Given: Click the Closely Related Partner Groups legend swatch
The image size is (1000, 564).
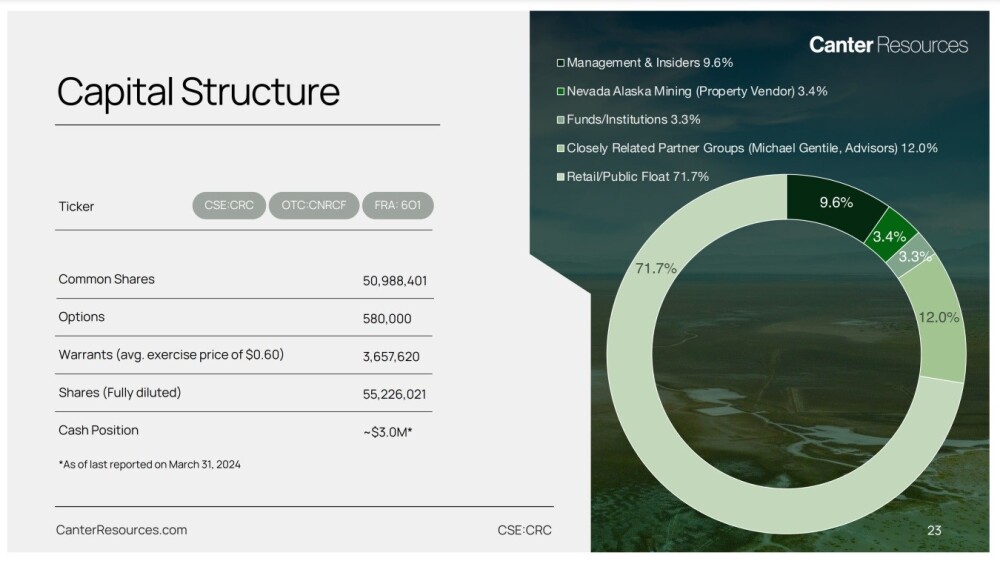Looking at the screenshot, I should 561,148.
